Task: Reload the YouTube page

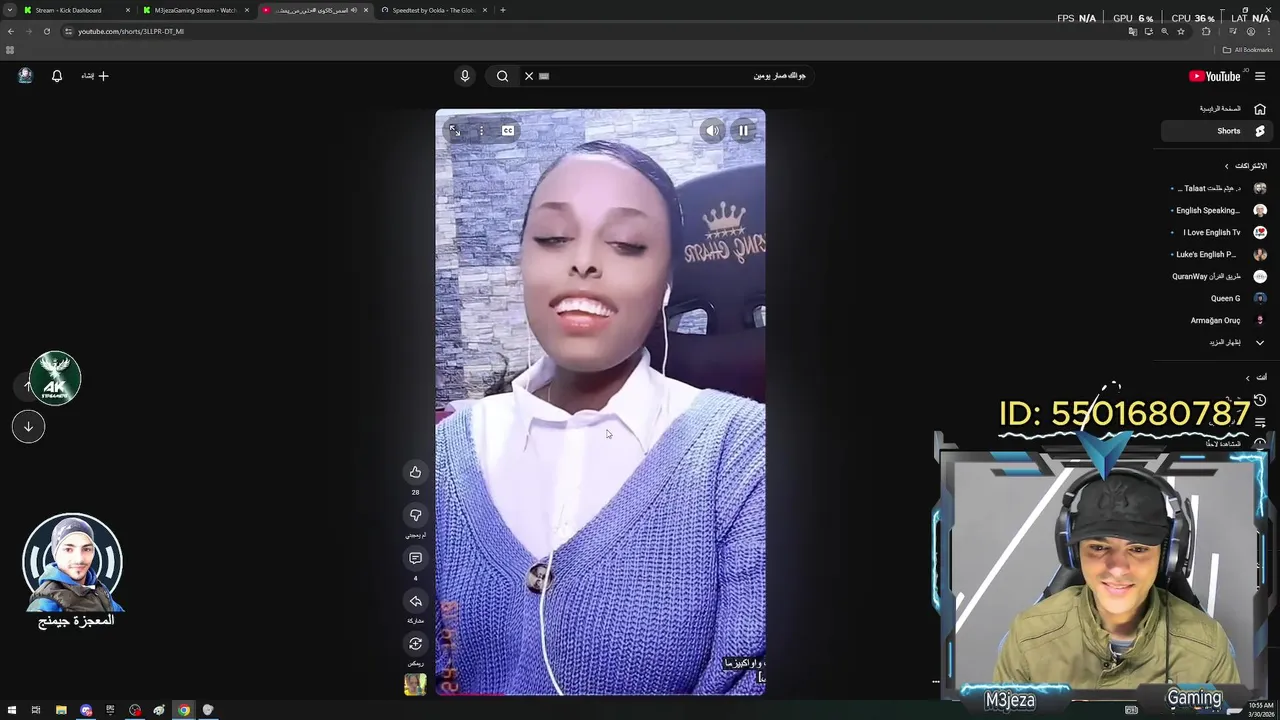Action: [46, 31]
